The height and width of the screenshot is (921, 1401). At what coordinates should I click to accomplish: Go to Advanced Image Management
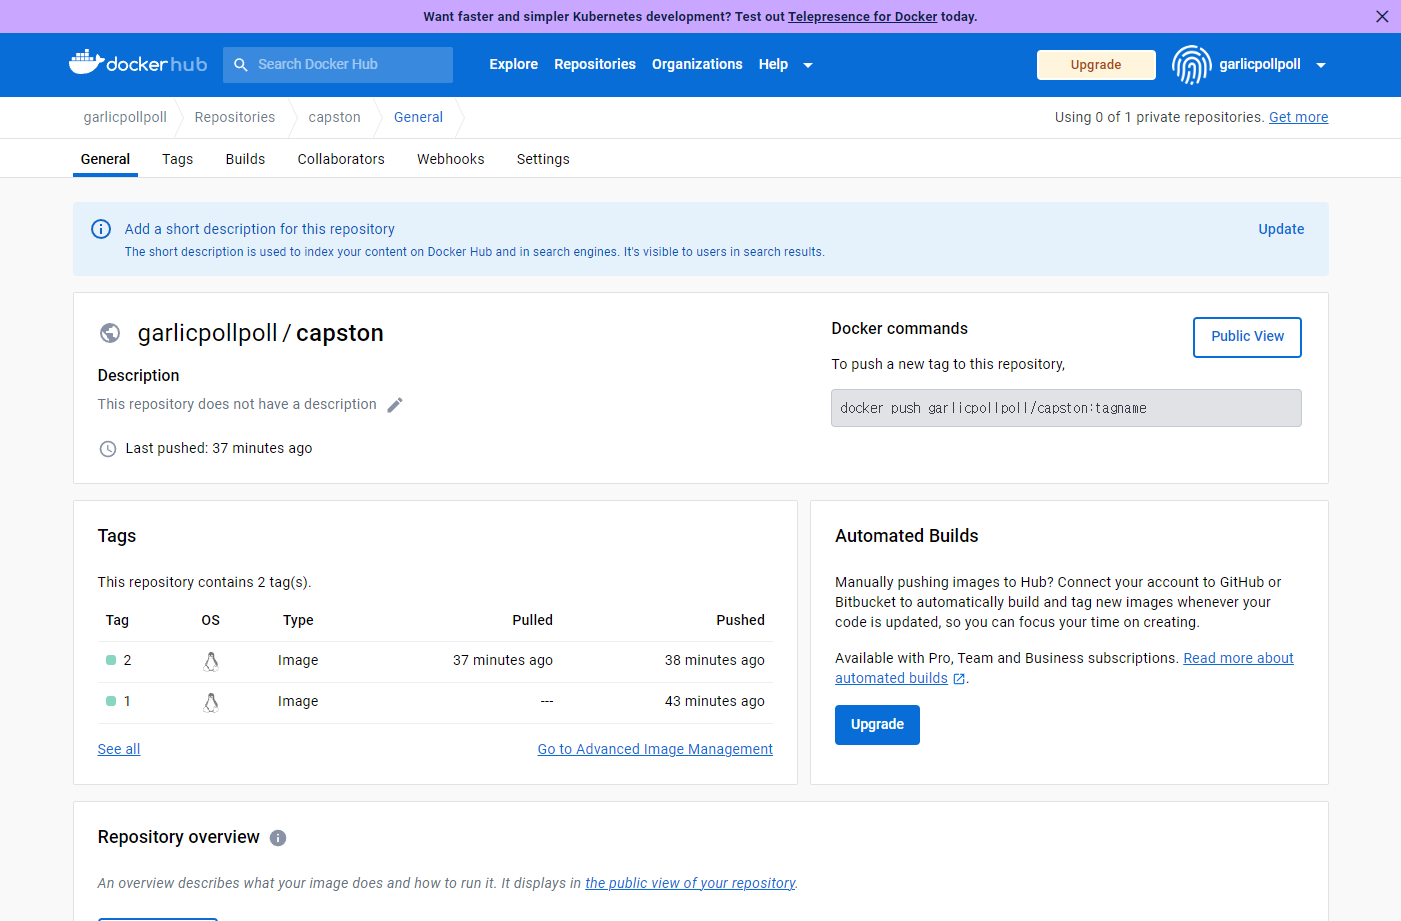655,749
